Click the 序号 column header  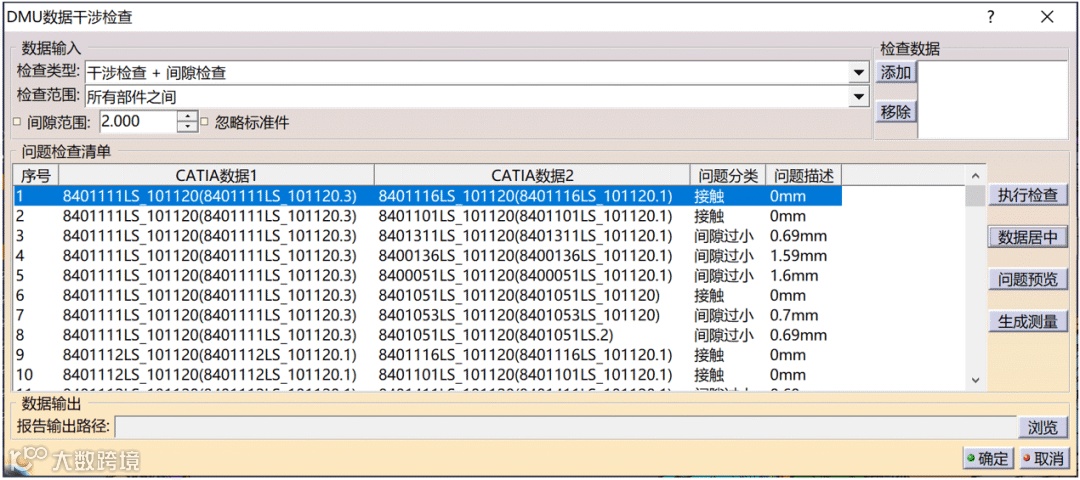37,176
